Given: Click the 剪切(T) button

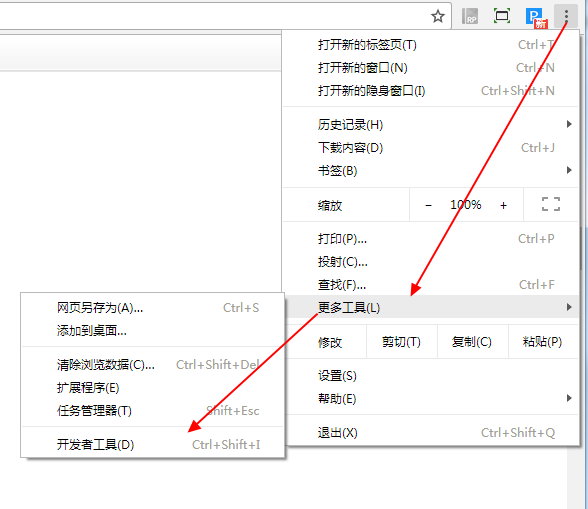Looking at the screenshot, I should pos(402,342).
